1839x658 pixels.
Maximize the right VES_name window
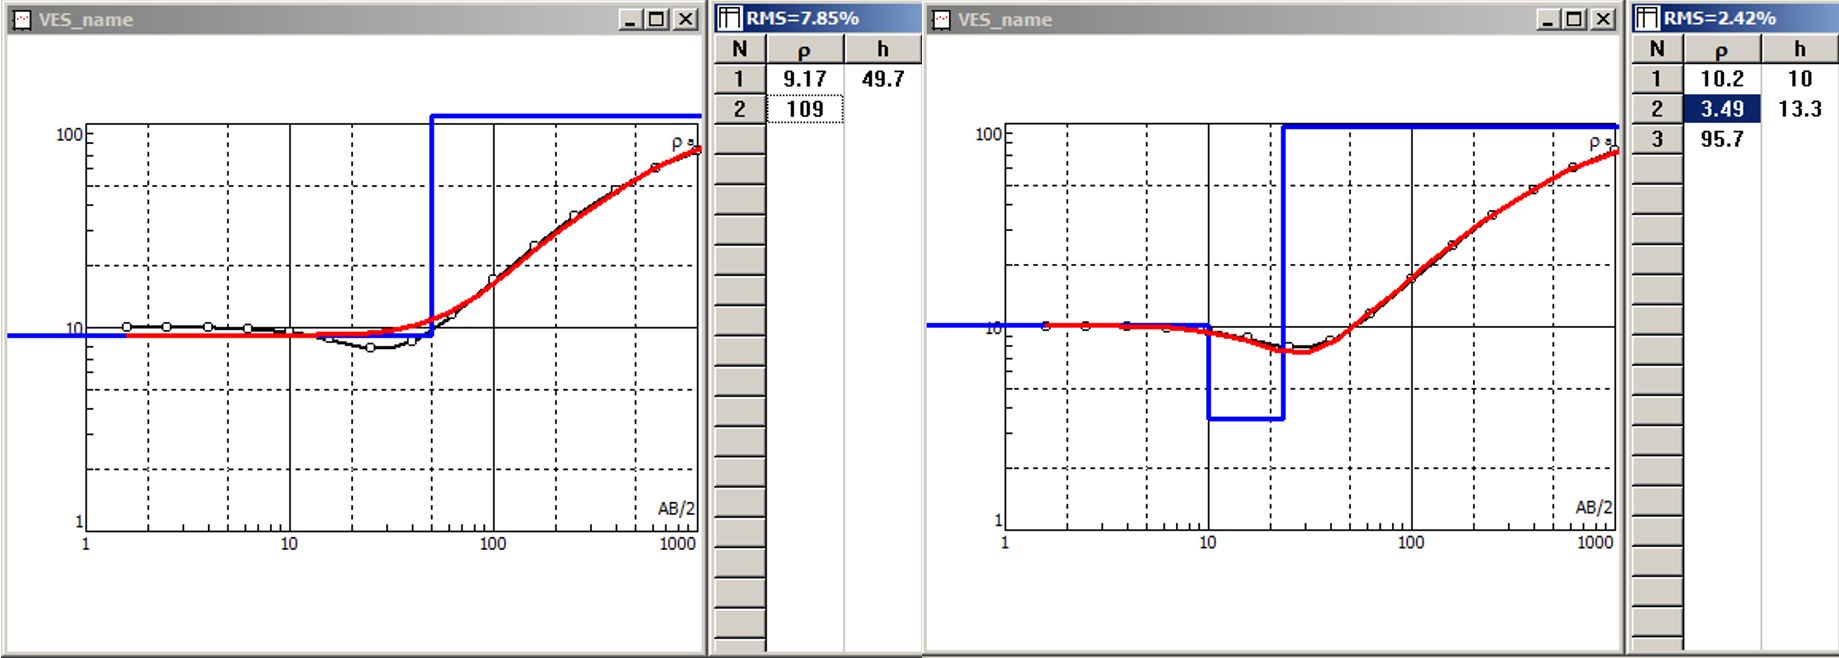point(1575,20)
